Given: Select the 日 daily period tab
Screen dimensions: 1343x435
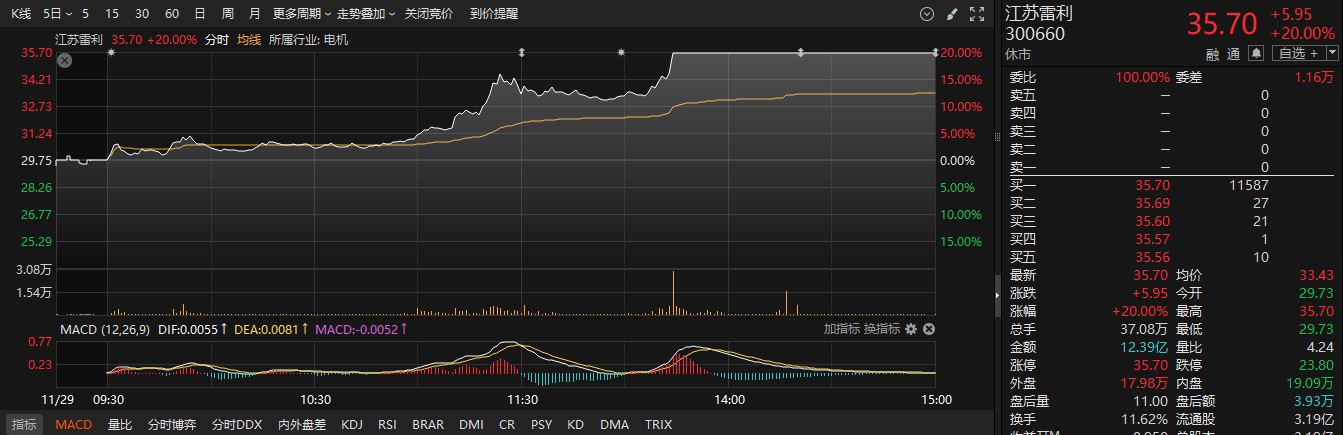Looking at the screenshot, I should tap(200, 14).
